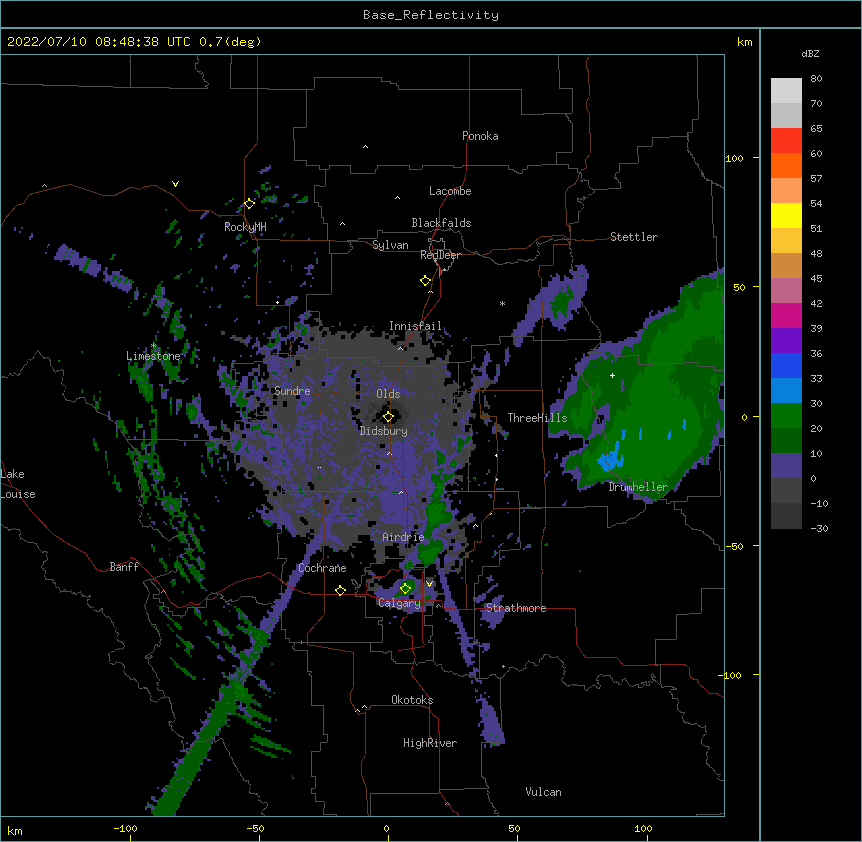Pick the red 60–65 dBZ legend swatch

tap(786, 141)
